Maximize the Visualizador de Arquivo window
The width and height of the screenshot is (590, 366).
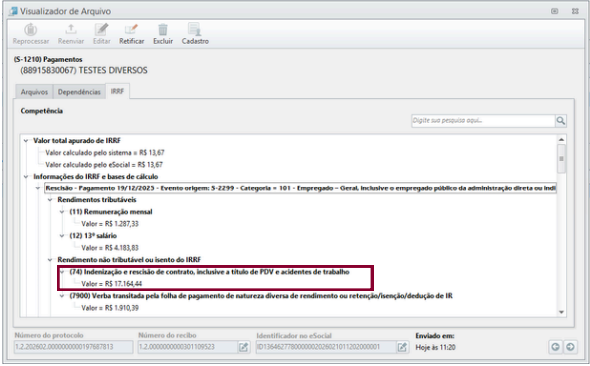555,11
